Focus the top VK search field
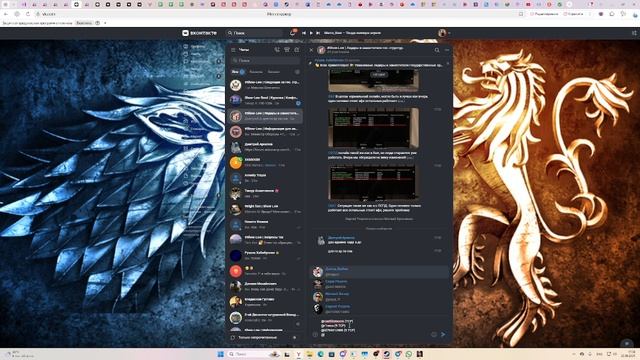 tap(255, 33)
